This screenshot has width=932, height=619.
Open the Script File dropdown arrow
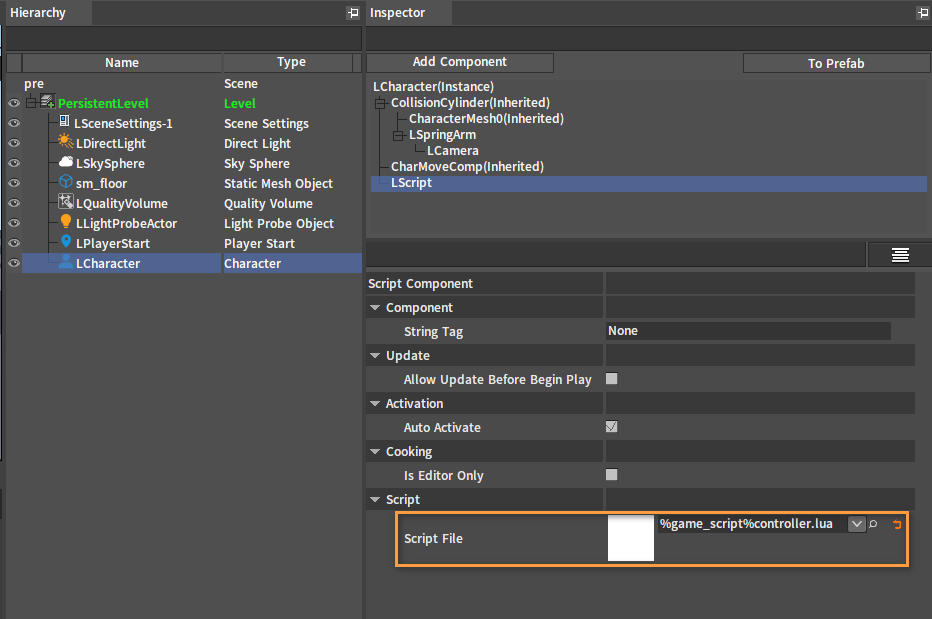tap(856, 524)
